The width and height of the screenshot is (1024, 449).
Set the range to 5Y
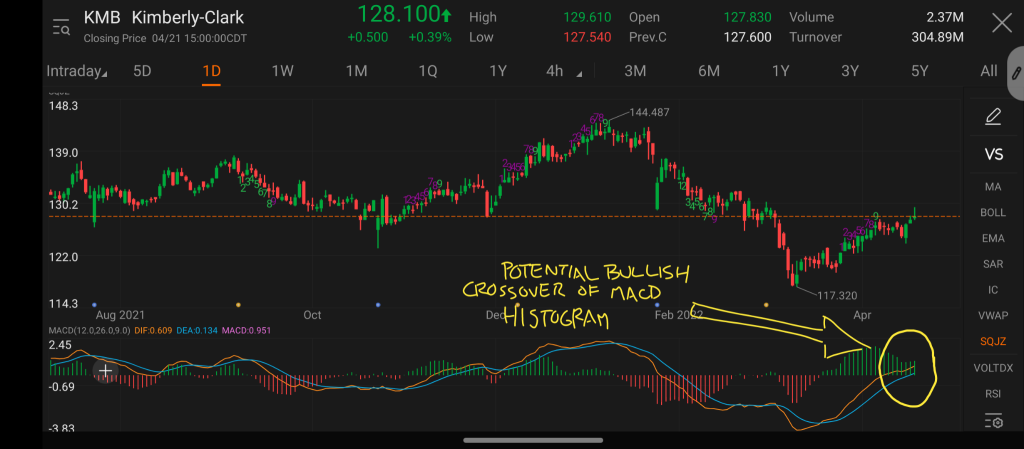click(x=920, y=71)
